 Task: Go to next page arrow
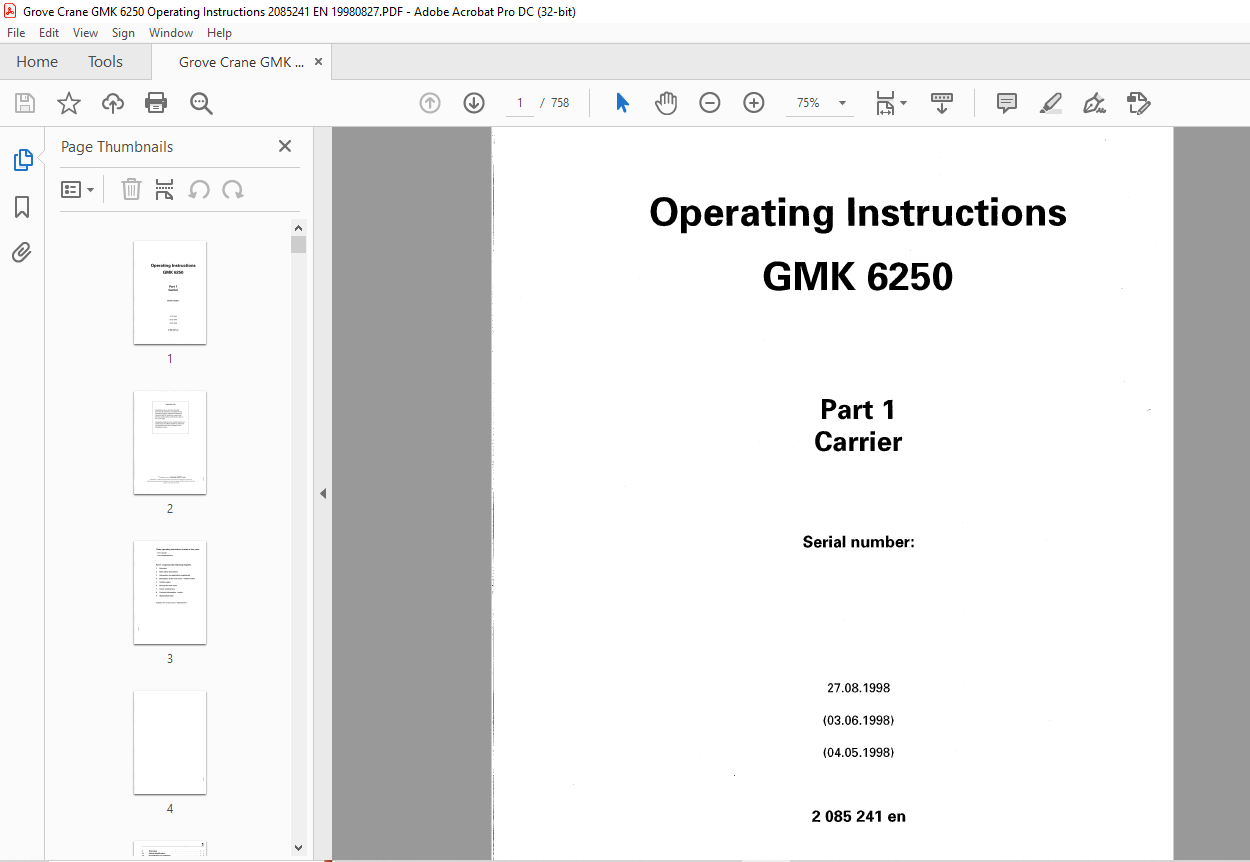tap(474, 103)
